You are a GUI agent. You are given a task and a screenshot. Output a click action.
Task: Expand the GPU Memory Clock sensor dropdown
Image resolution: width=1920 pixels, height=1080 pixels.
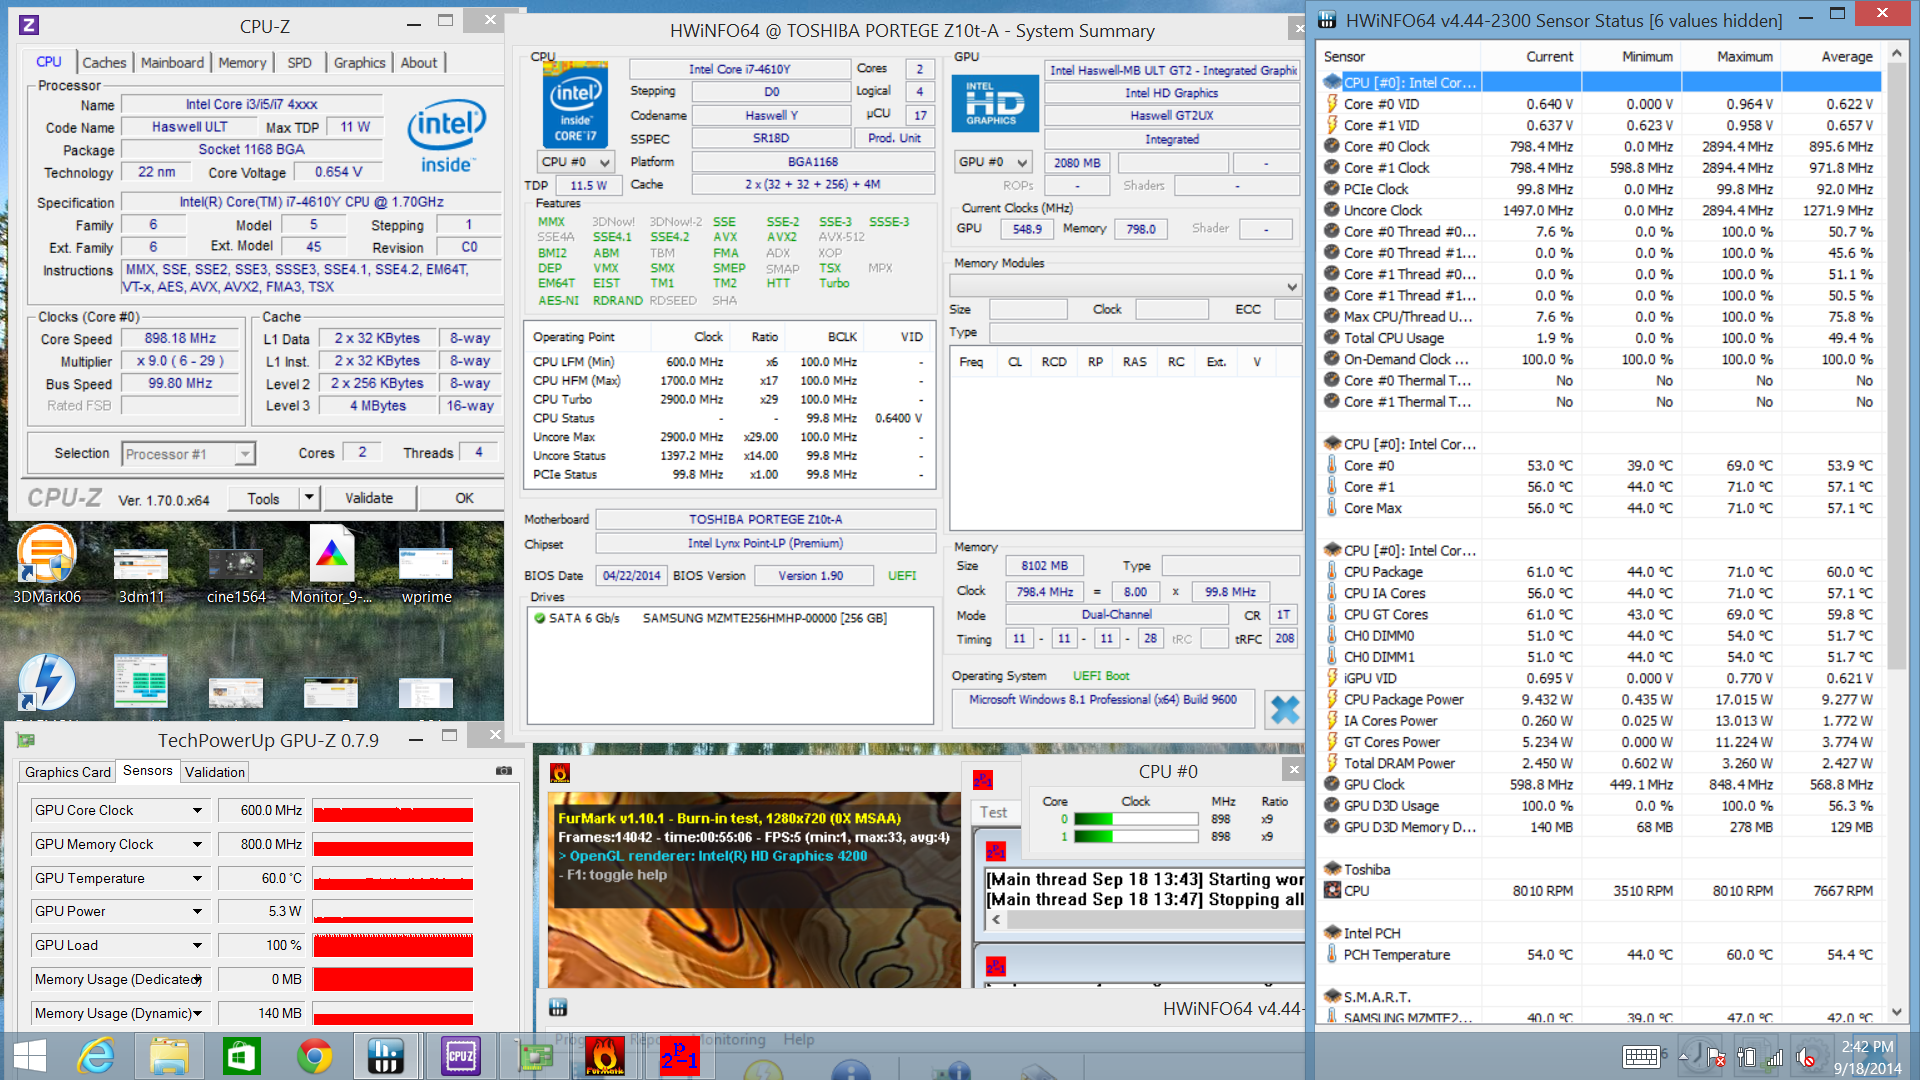click(x=197, y=844)
